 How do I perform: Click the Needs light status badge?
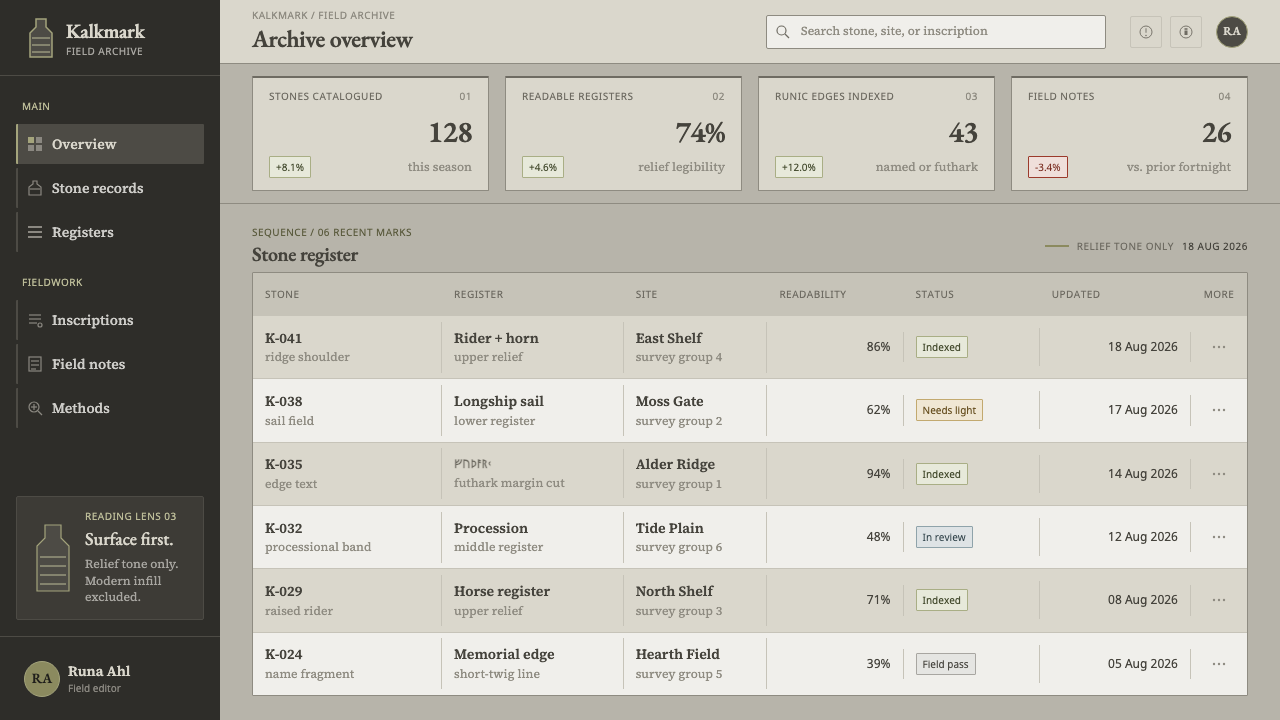[949, 410]
